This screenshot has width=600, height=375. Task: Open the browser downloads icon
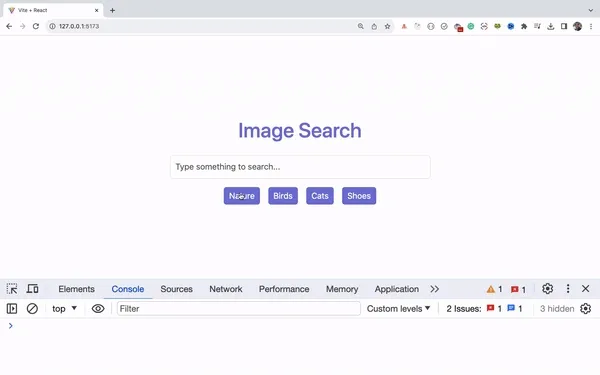point(551,26)
